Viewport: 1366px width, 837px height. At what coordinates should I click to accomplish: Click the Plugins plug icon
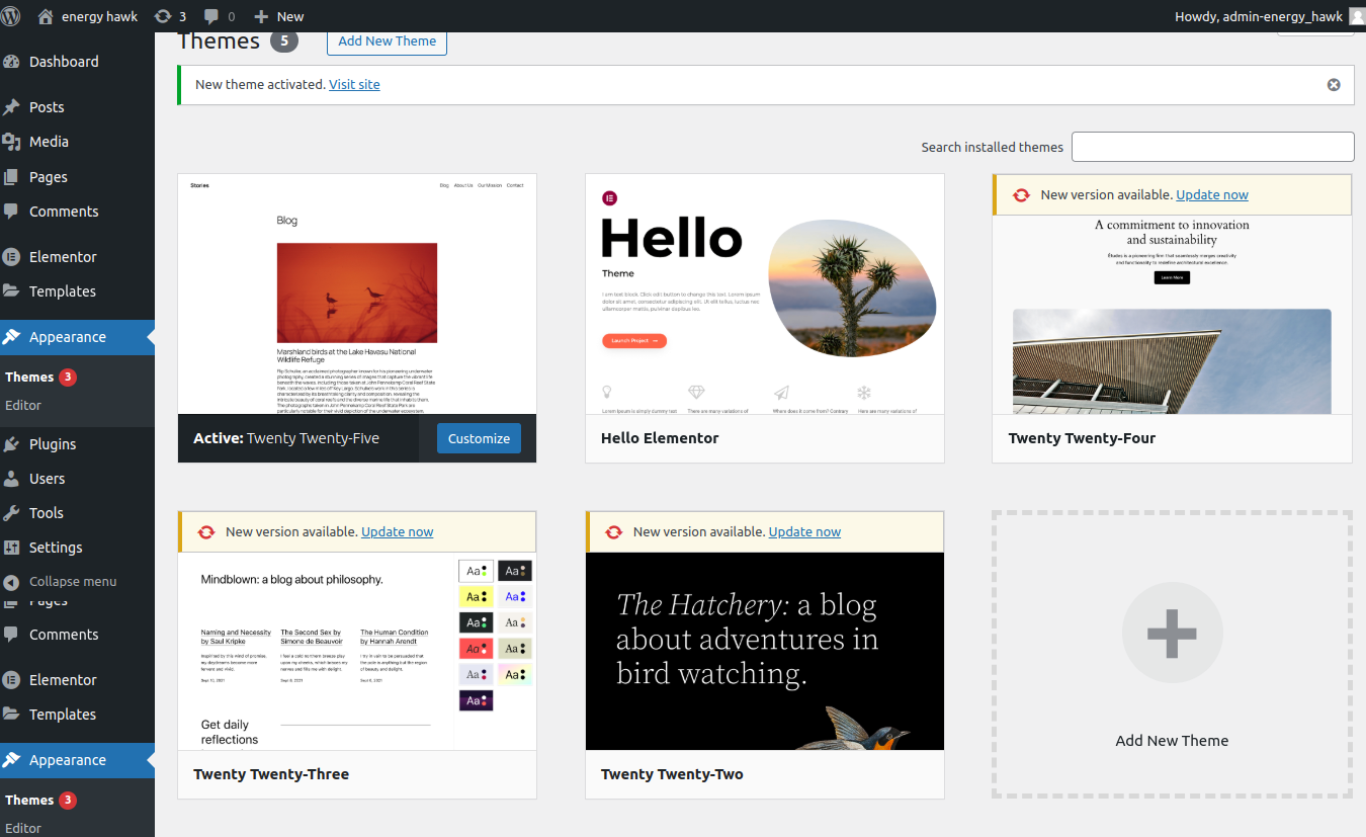click(12, 444)
